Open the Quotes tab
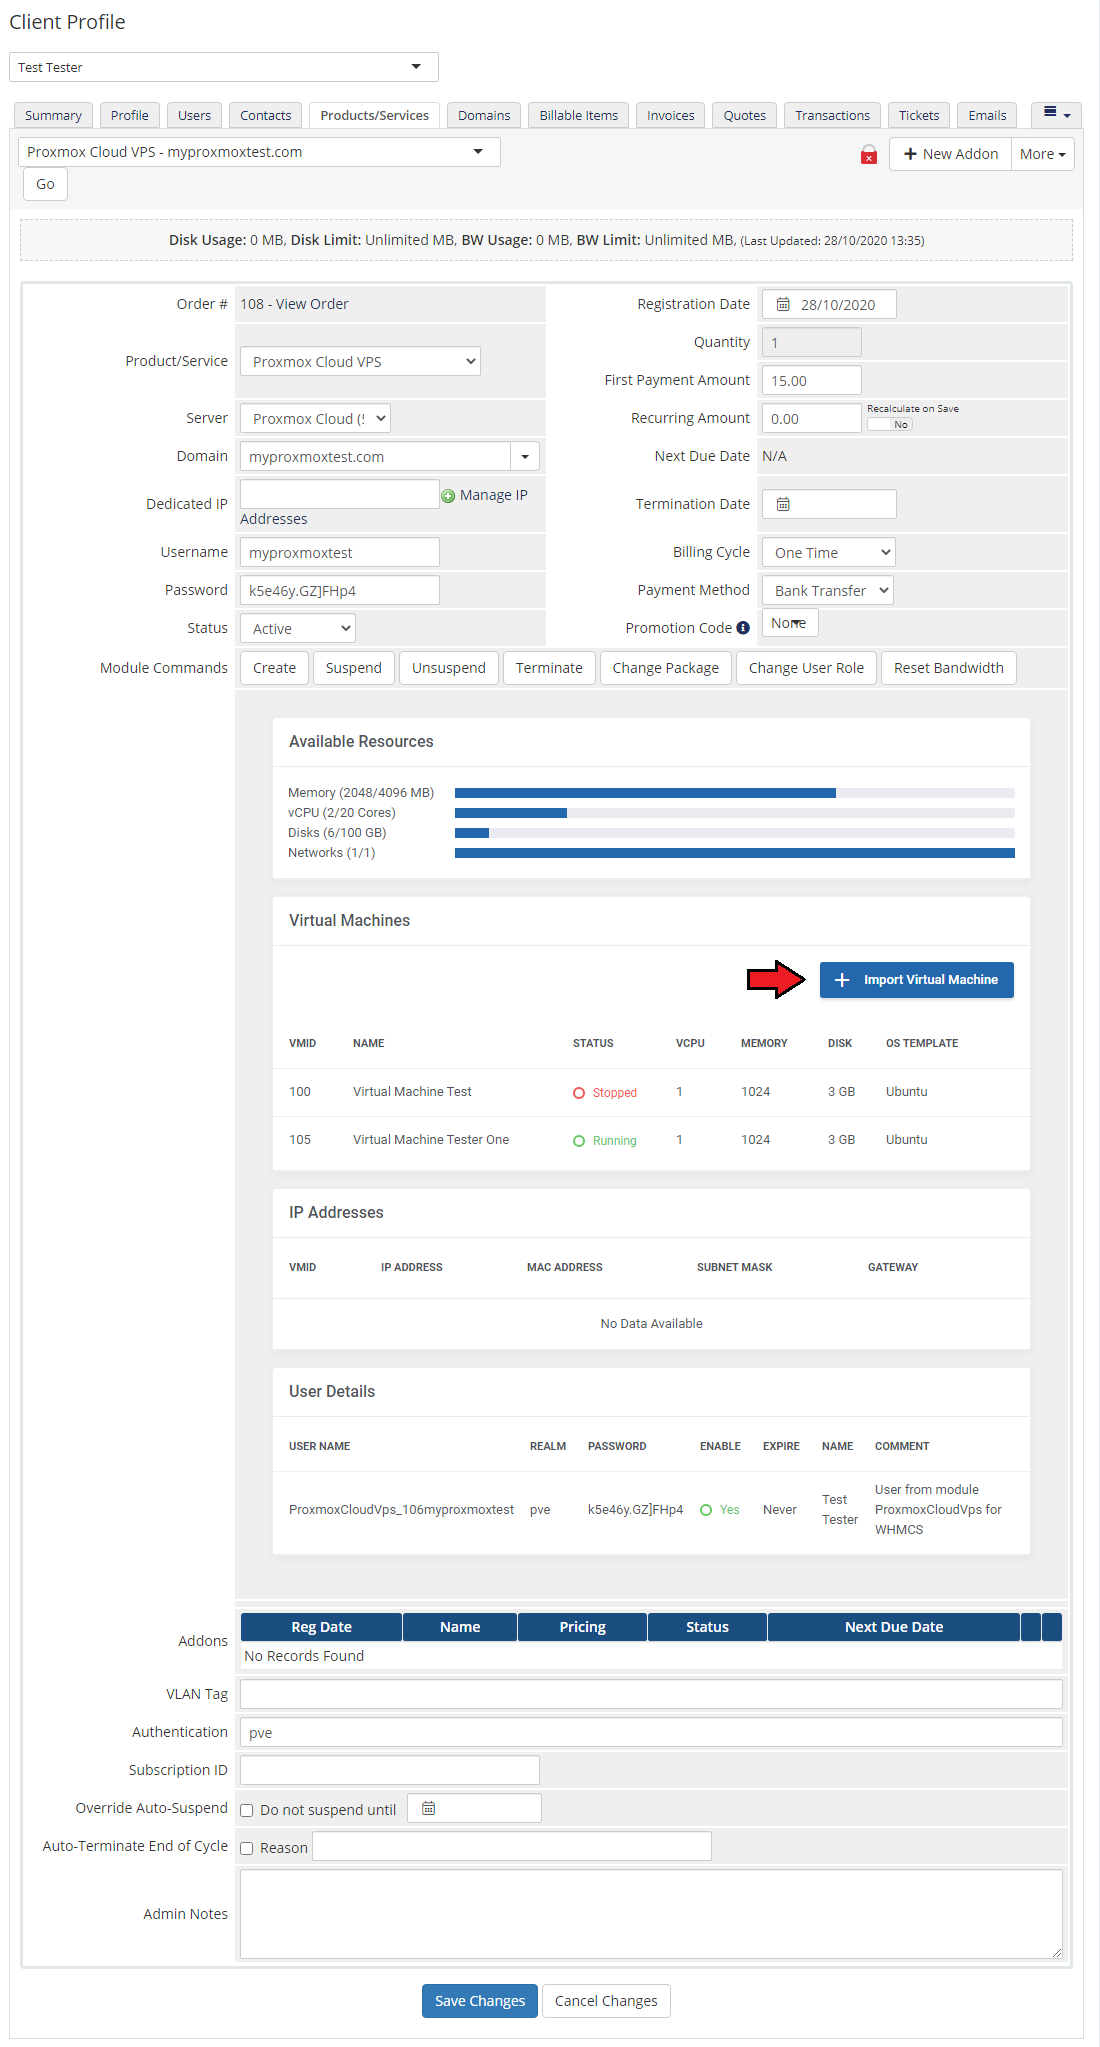 tap(745, 115)
